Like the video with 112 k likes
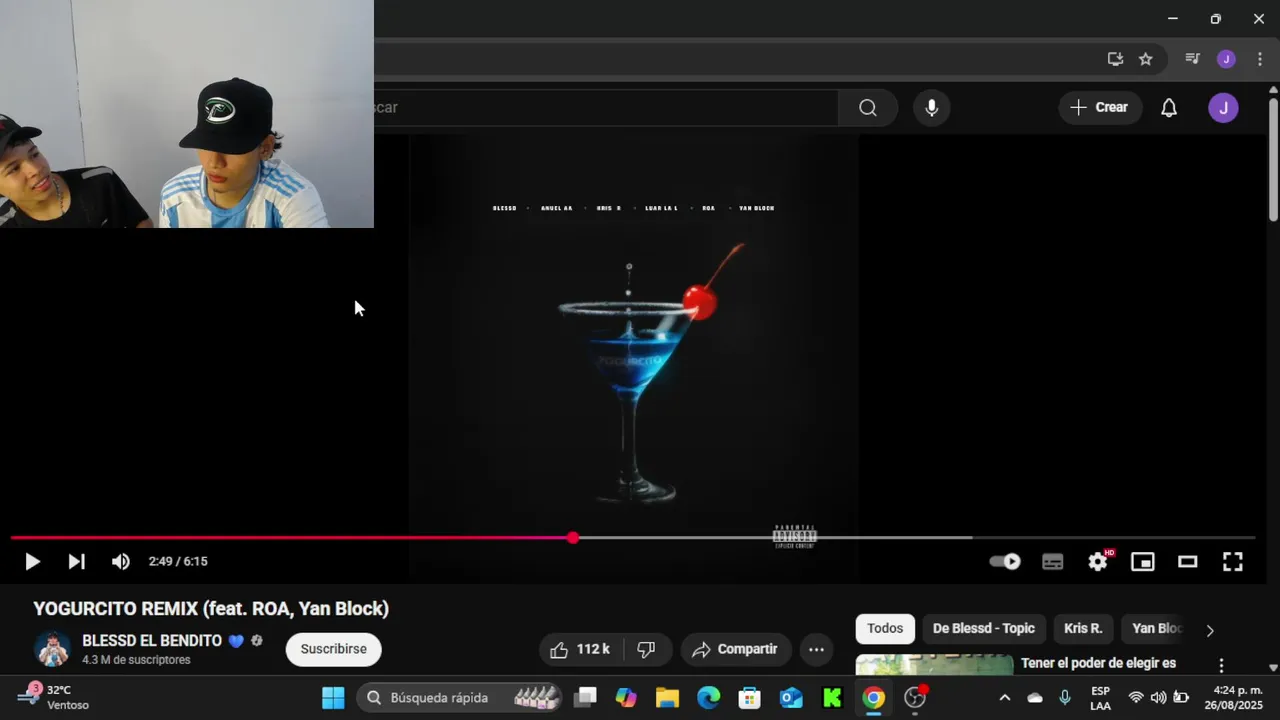 pos(579,650)
